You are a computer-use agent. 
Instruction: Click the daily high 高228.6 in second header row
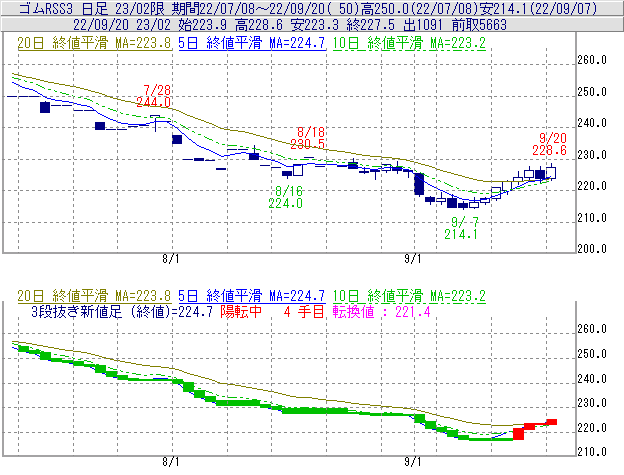tap(259, 25)
